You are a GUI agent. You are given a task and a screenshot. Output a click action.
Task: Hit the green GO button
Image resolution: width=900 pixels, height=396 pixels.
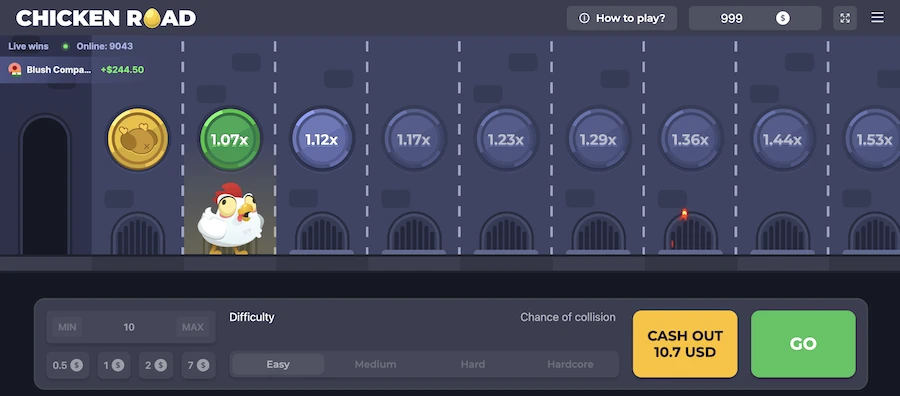point(803,344)
